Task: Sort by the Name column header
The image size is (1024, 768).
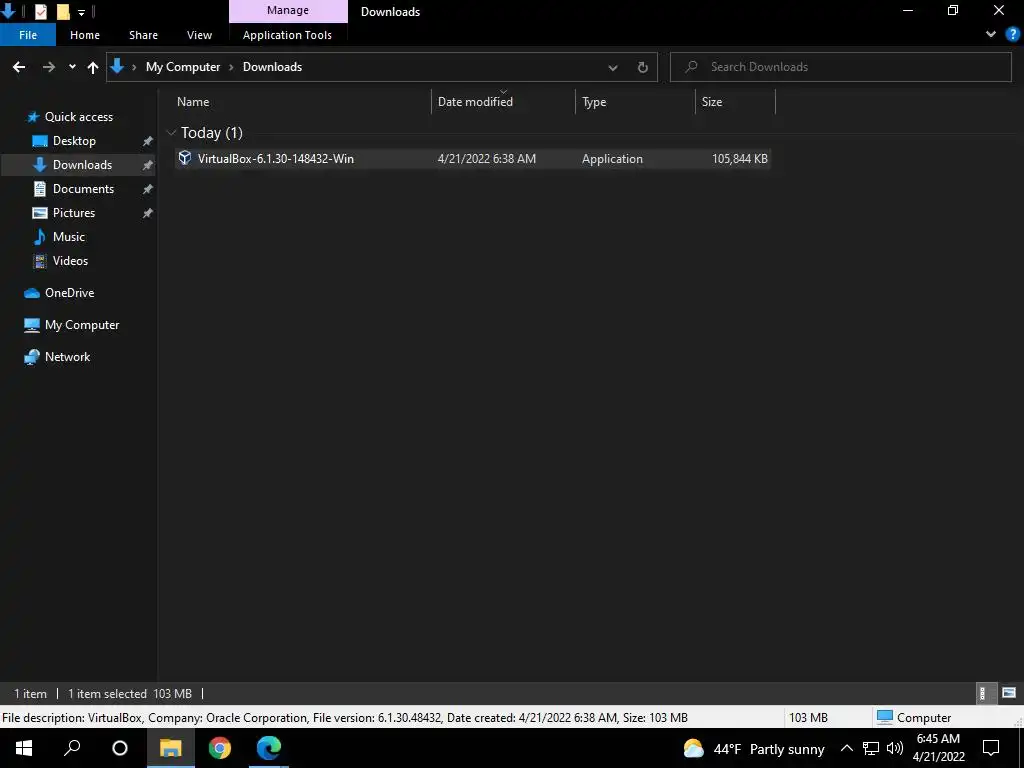Action: 193,102
